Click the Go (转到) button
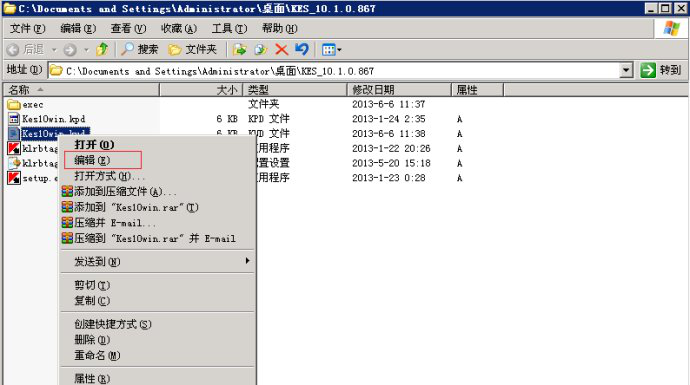The height and width of the screenshot is (385, 690). [661, 70]
